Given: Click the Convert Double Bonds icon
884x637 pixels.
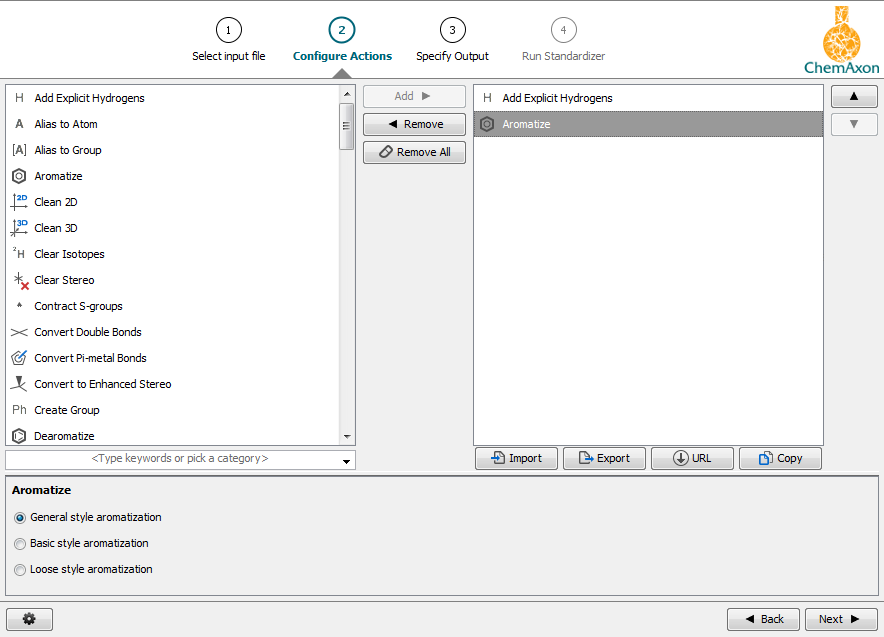Looking at the screenshot, I should pyautogui.click(x=18, y=332).
